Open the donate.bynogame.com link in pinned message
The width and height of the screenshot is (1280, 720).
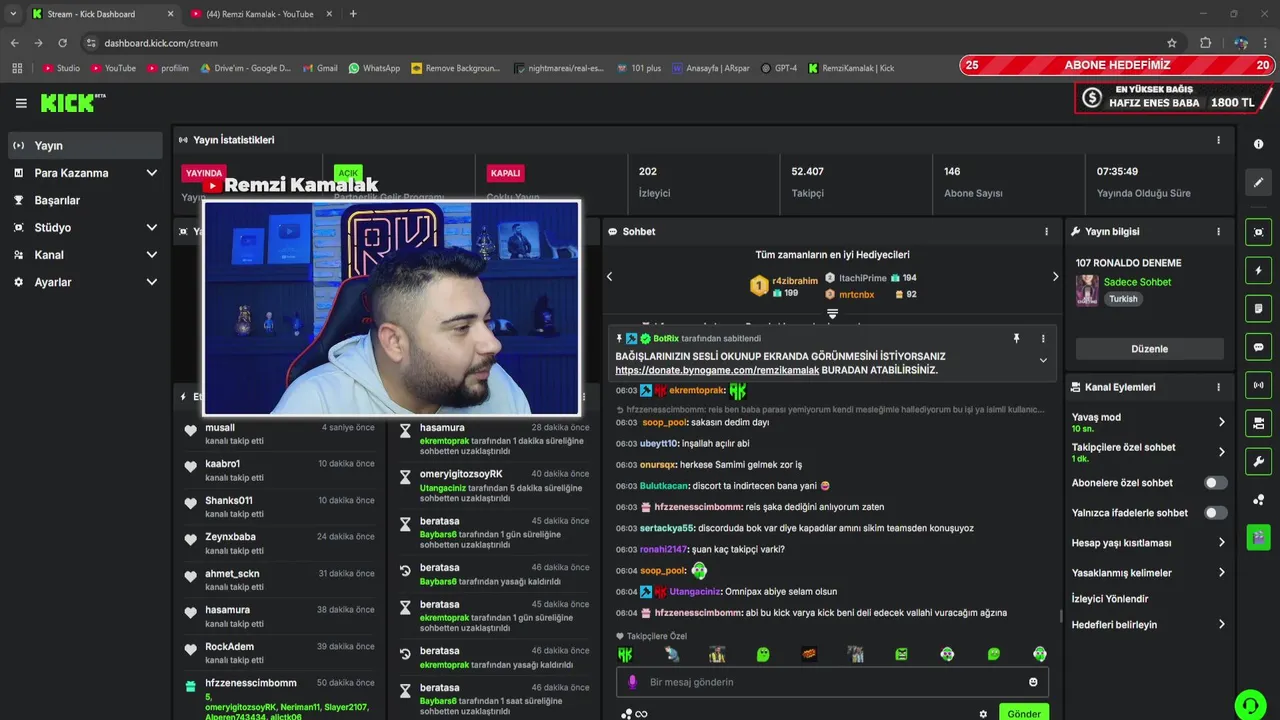pyautogui.click(x=717, y=370)
